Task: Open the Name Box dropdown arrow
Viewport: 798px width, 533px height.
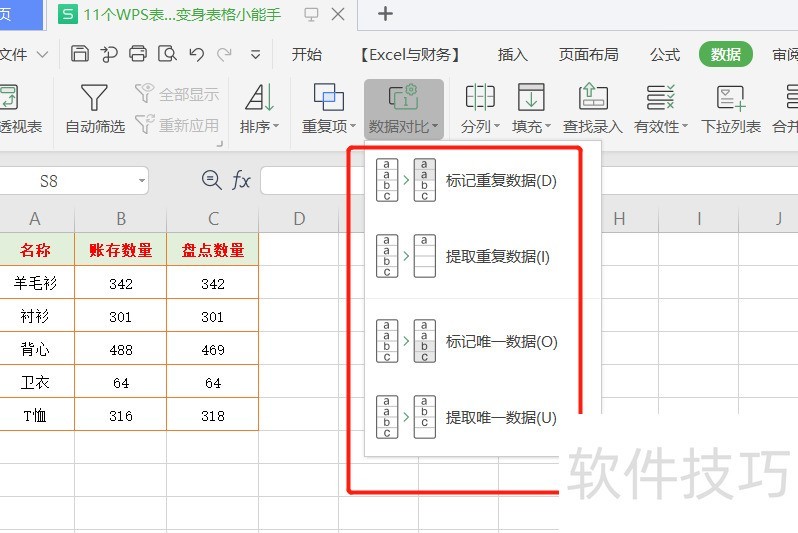Action: coord(142,181)
